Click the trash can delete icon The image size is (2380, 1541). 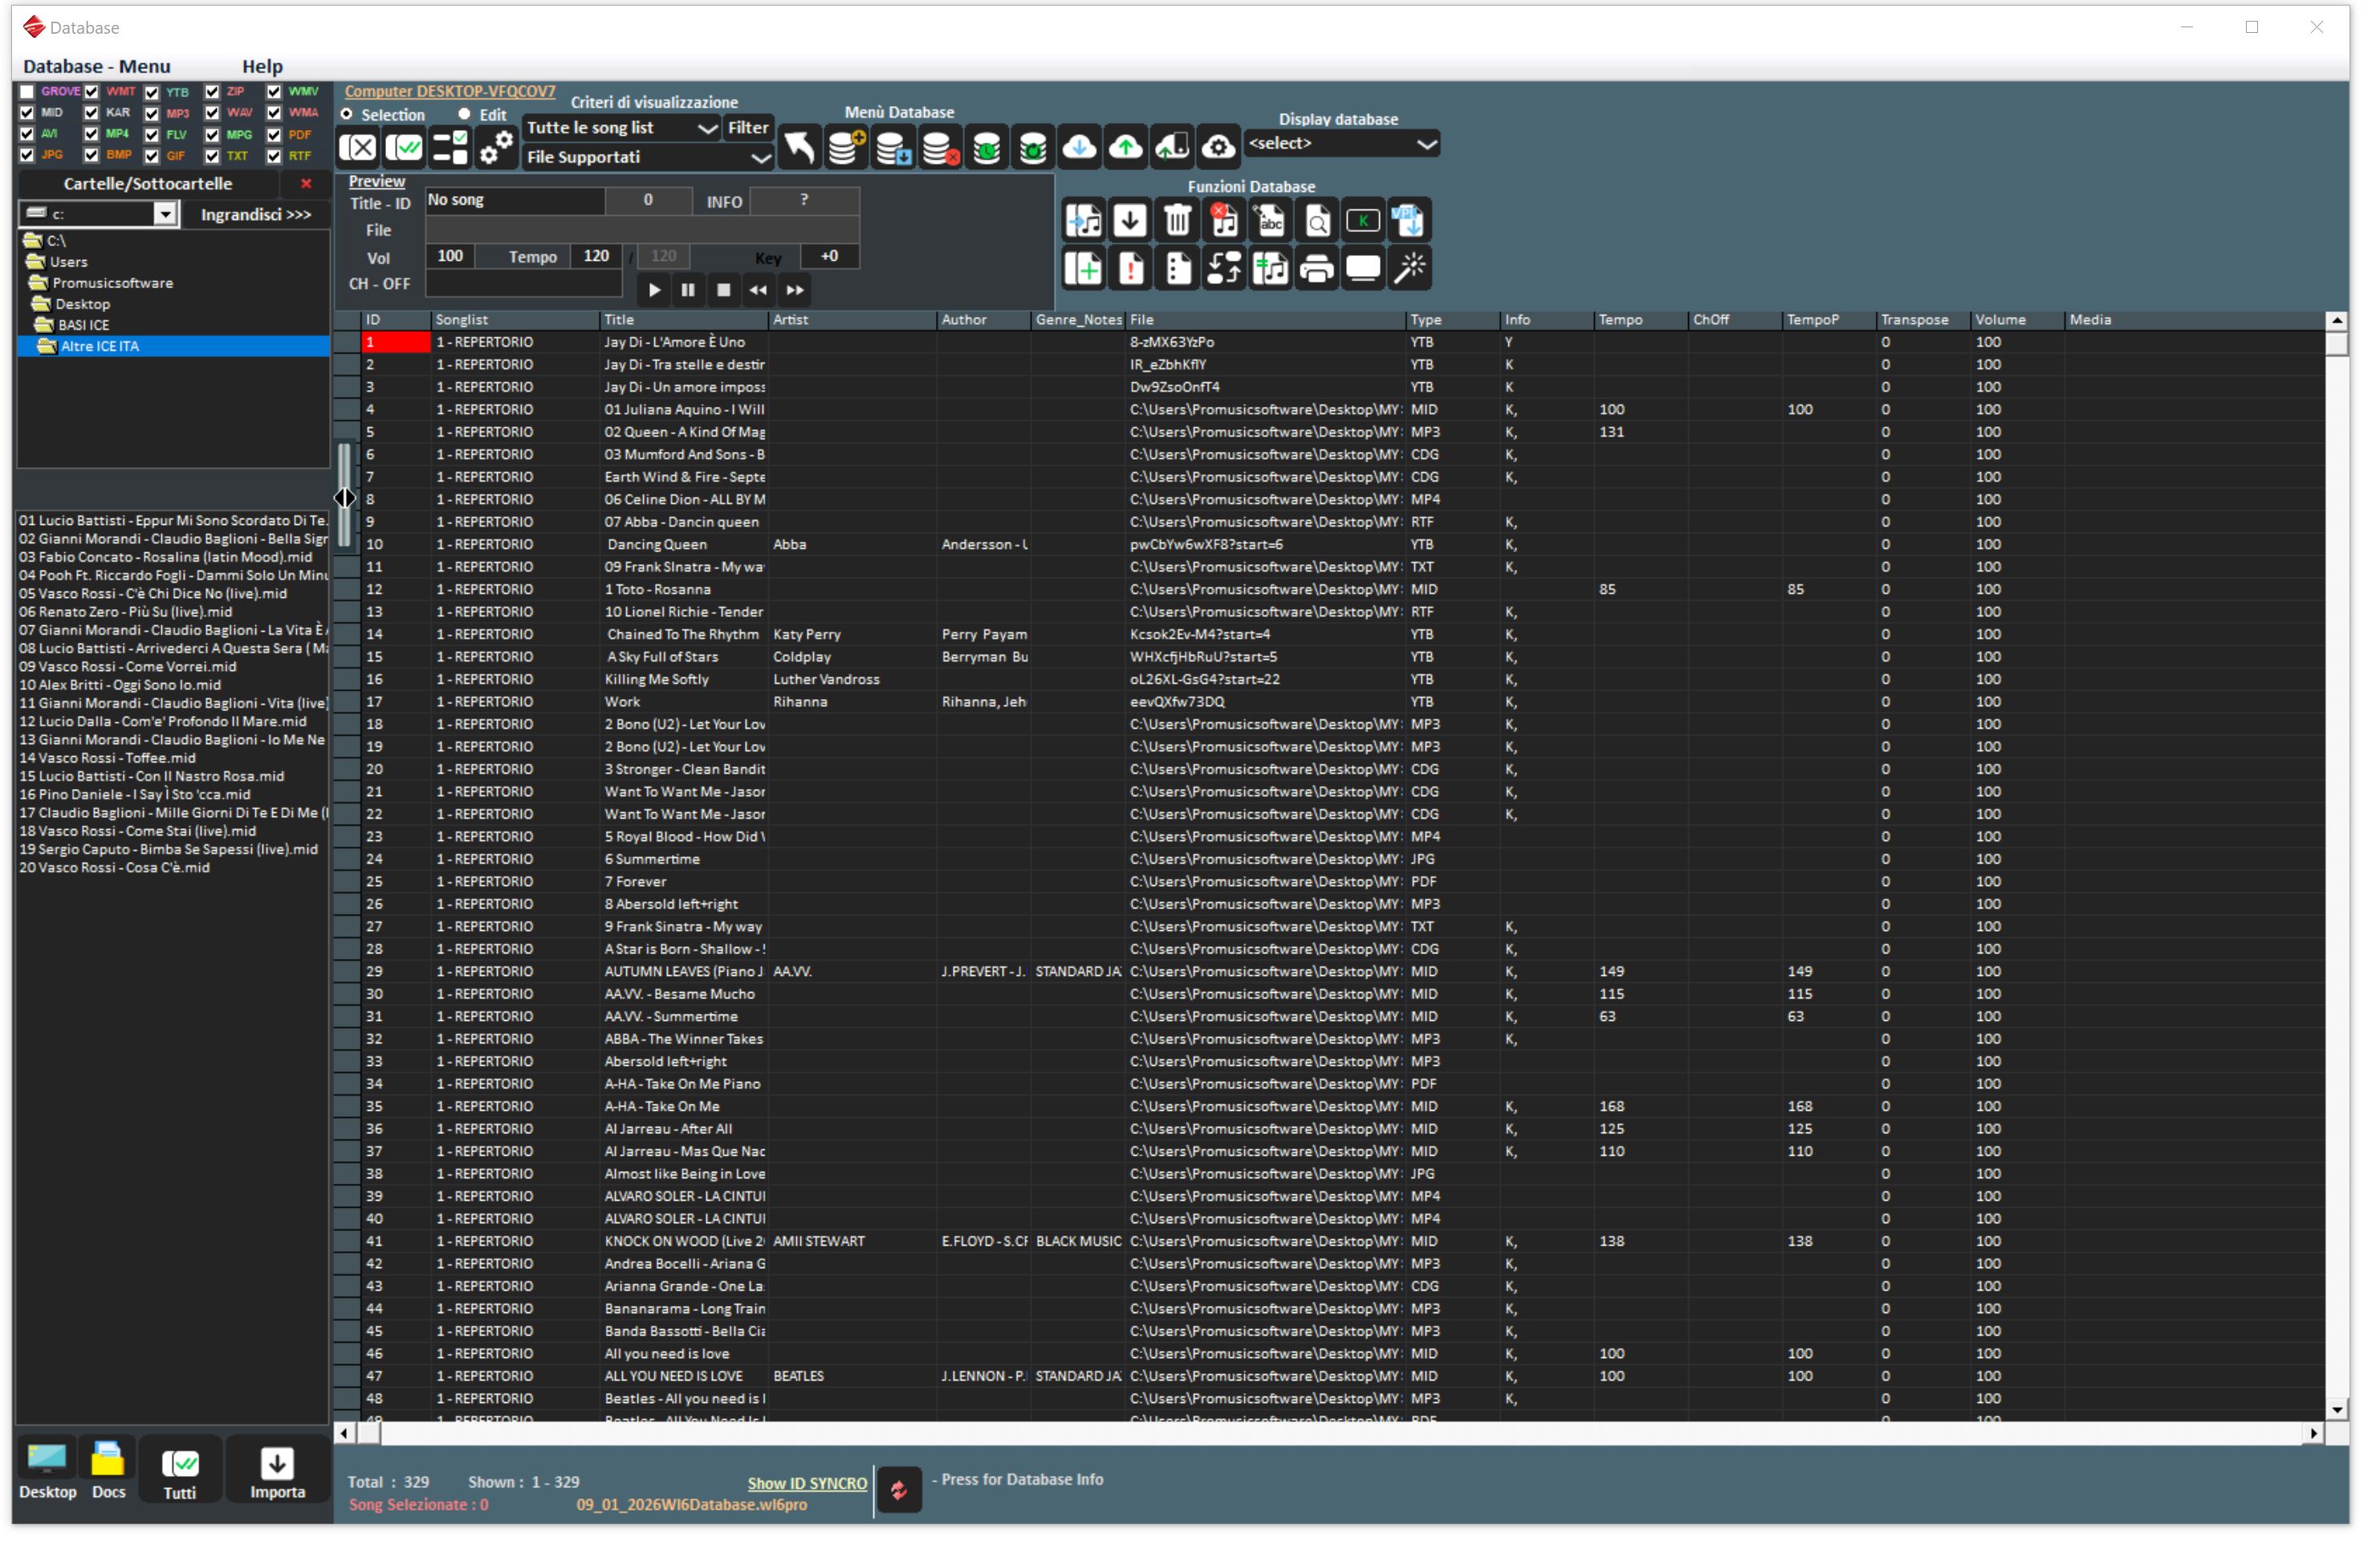click(x=1177, y=221)
